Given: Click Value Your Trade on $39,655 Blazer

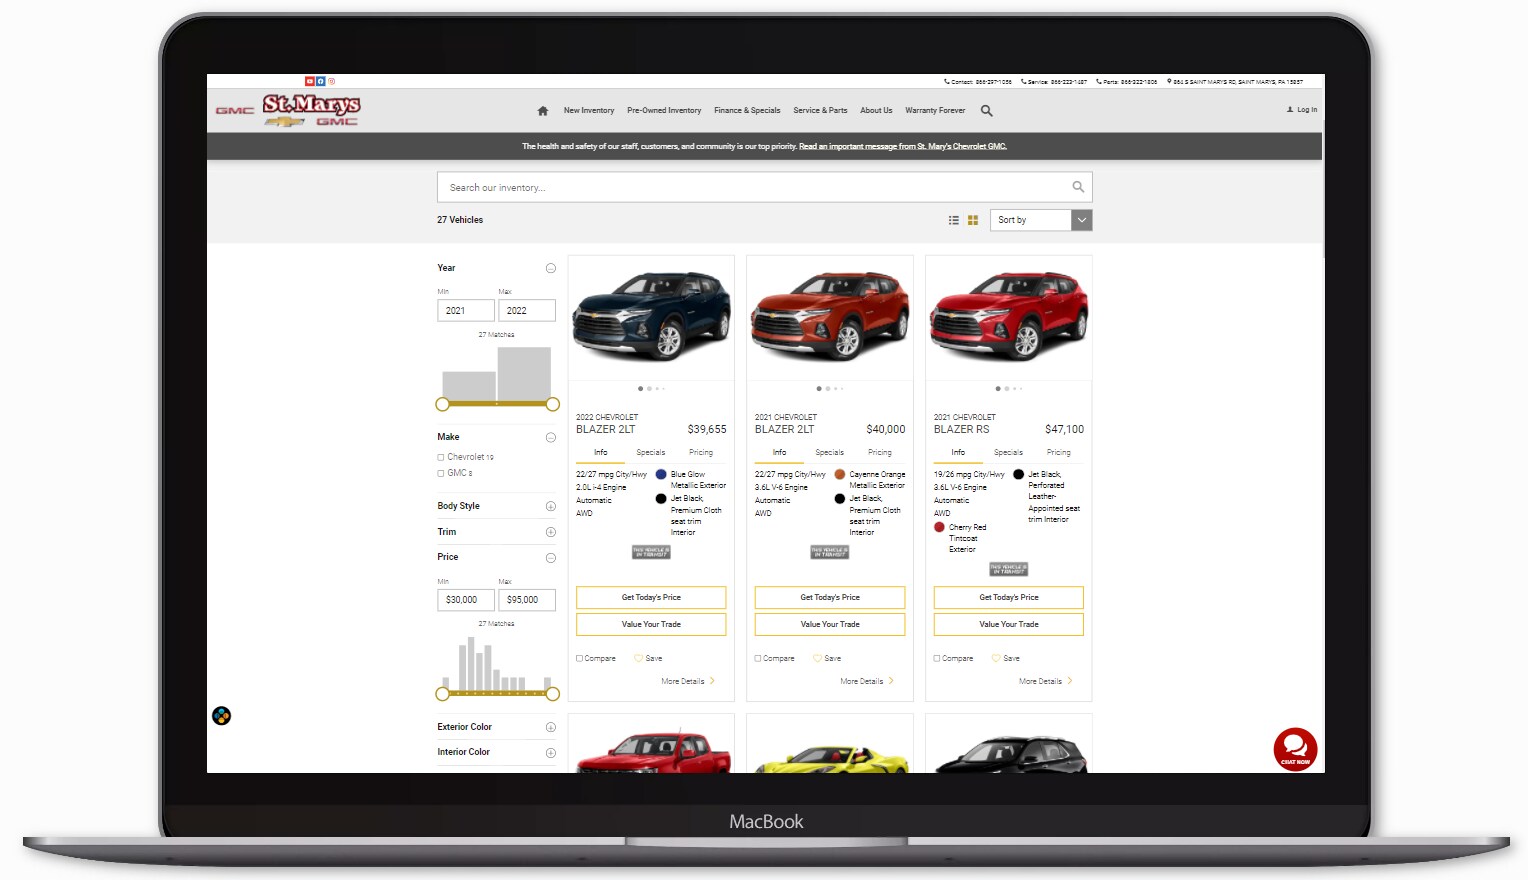Looking at the screenshot, I should 651,624.
